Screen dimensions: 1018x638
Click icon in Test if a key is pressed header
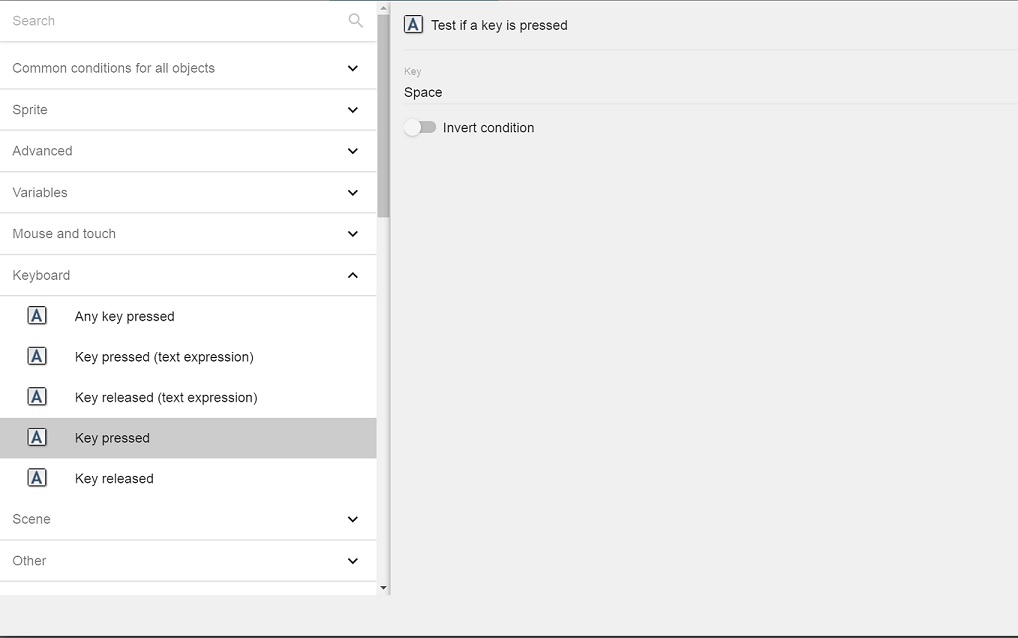click(413, 25)
